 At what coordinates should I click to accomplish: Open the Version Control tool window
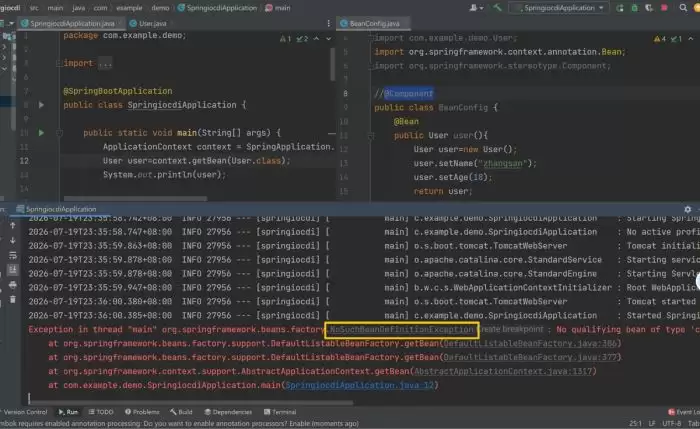(x=24, y=412)
